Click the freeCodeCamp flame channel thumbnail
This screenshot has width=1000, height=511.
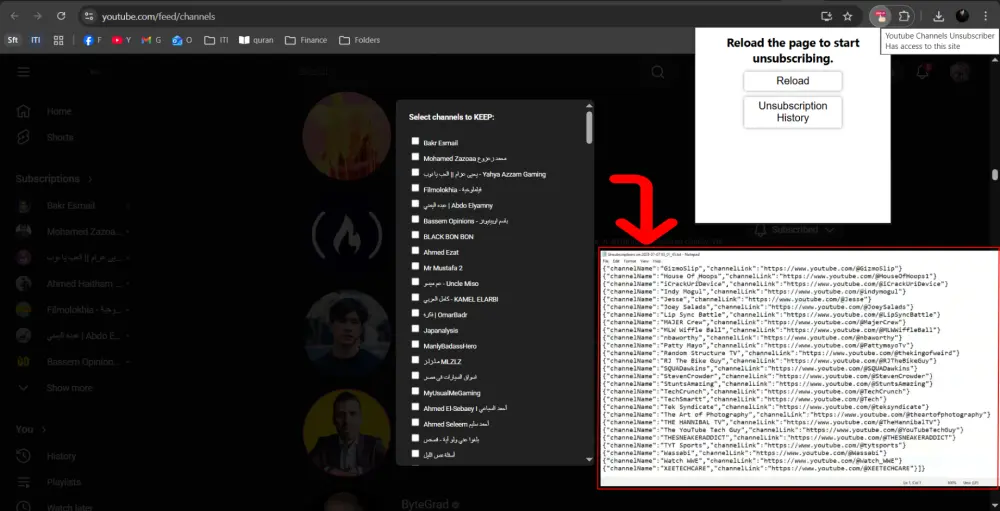point(347,235)
